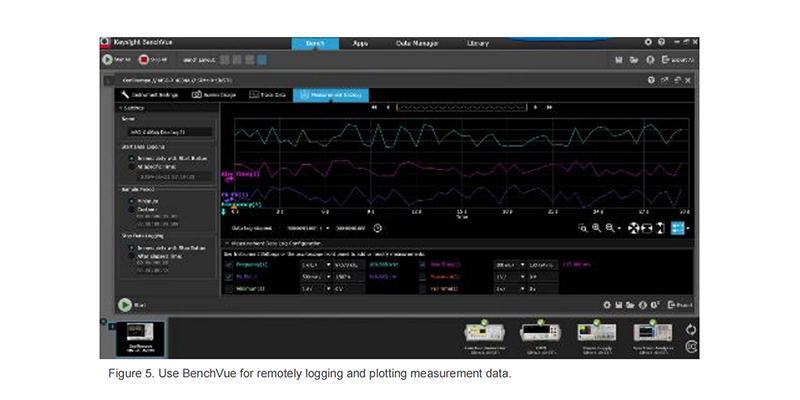Click the data overview scrubber strip
Screen dimensions: 800x400
[x=462, y=107]
